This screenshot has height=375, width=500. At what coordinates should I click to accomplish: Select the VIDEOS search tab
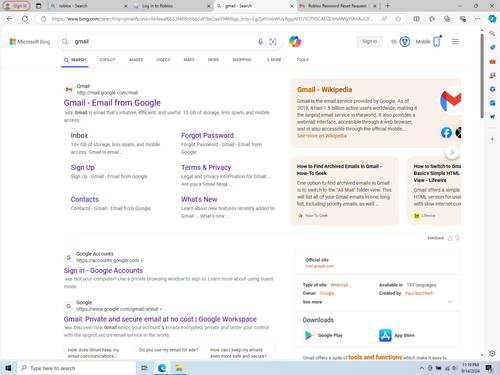pyautogui.click(x=163, y=60)
